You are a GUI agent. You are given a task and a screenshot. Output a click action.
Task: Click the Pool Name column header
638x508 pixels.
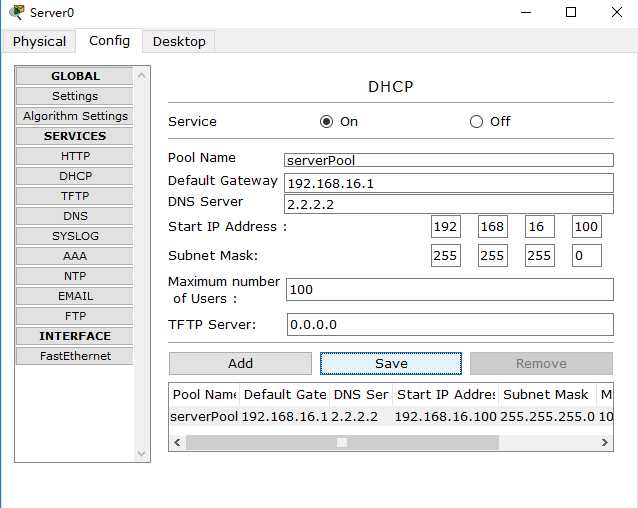[x=204, y=395]
